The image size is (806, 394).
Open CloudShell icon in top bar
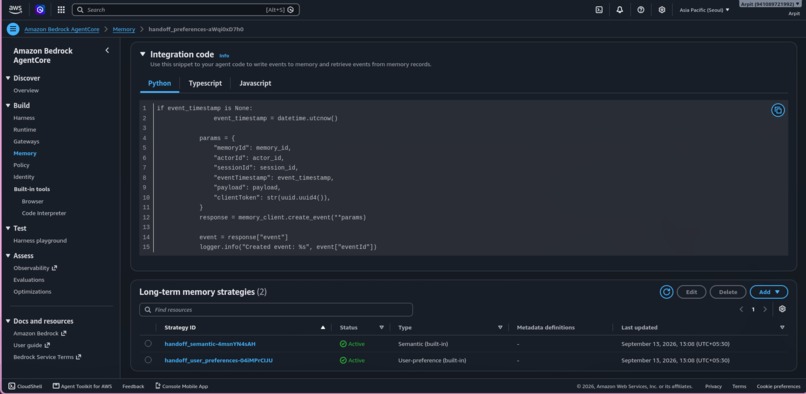(x=599, y=9)
